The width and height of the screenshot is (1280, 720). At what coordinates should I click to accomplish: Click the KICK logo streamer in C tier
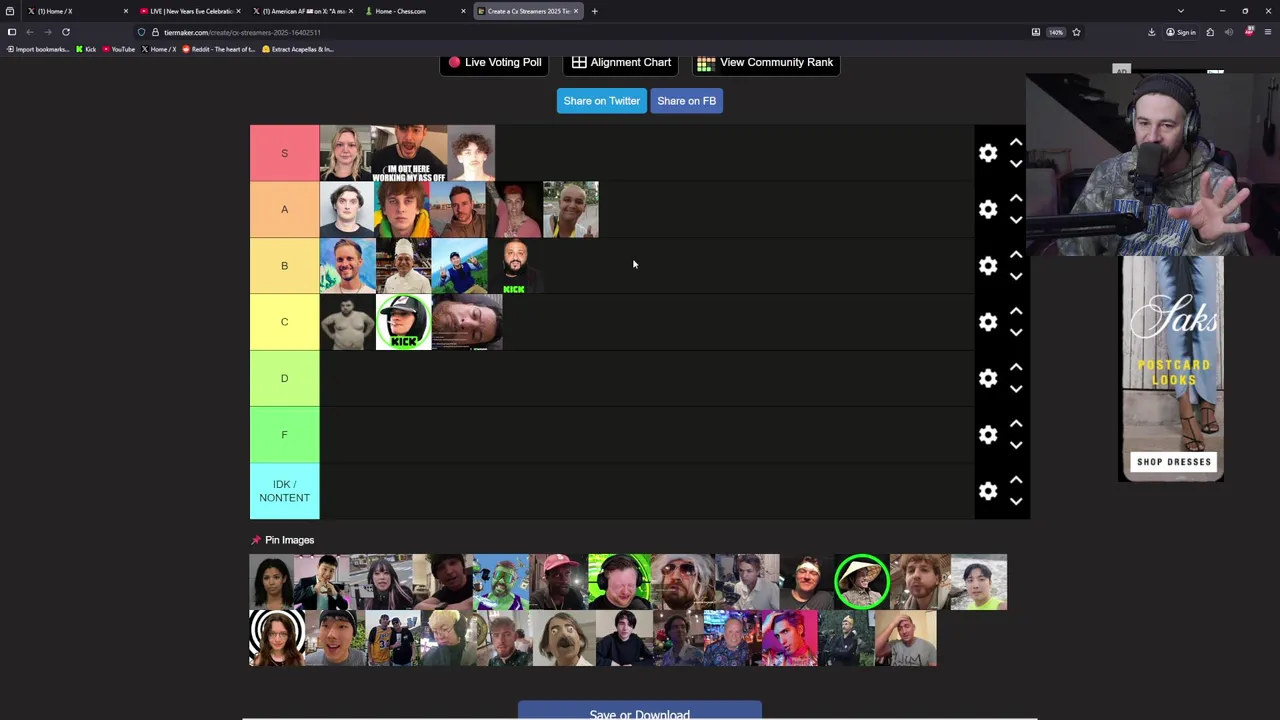(403, 322)
